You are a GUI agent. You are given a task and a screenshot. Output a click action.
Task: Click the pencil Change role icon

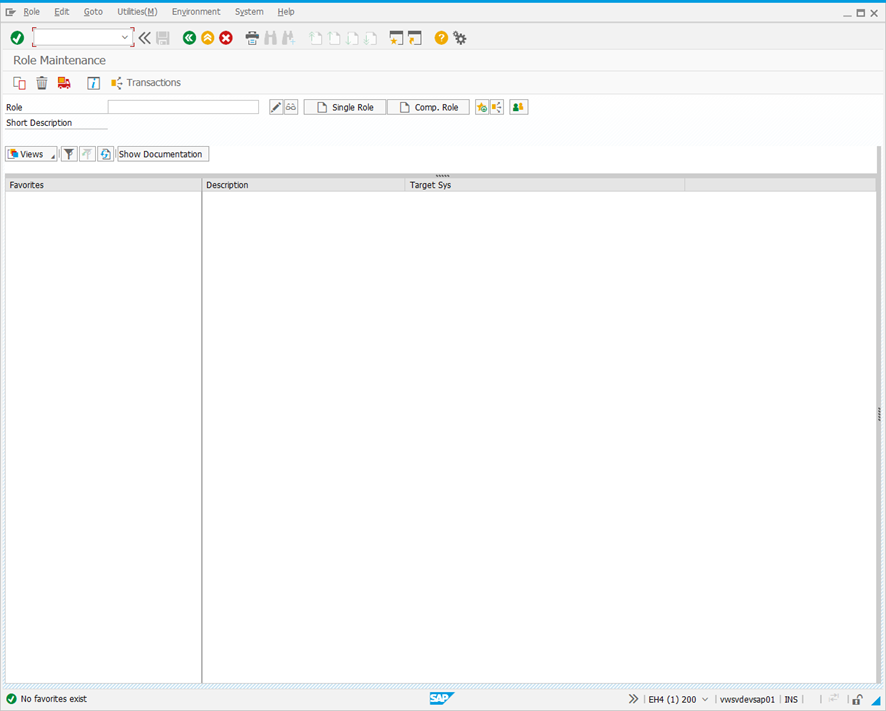coord(276,107)
